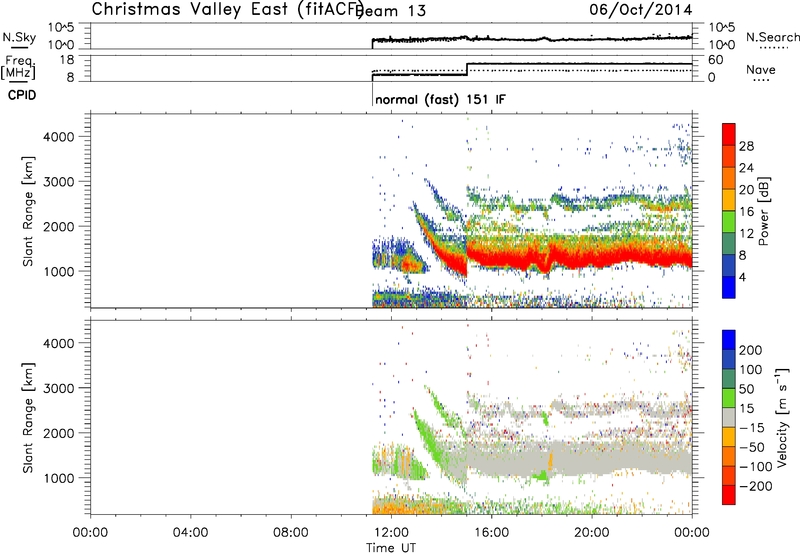This screenshot has height=554, width=800.
Task: Click the 'Christmas Valley East (fitACF)' plot title
Action: (x=228, y=9)
